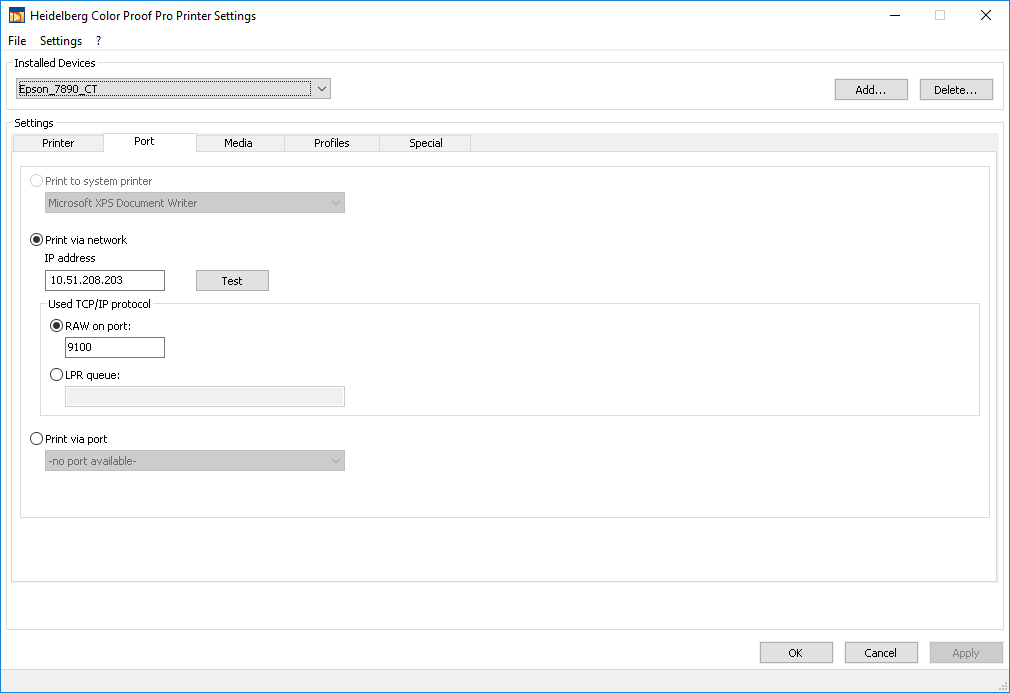Open the Settings menu
Screen dimensions: 1010x693
61,41
